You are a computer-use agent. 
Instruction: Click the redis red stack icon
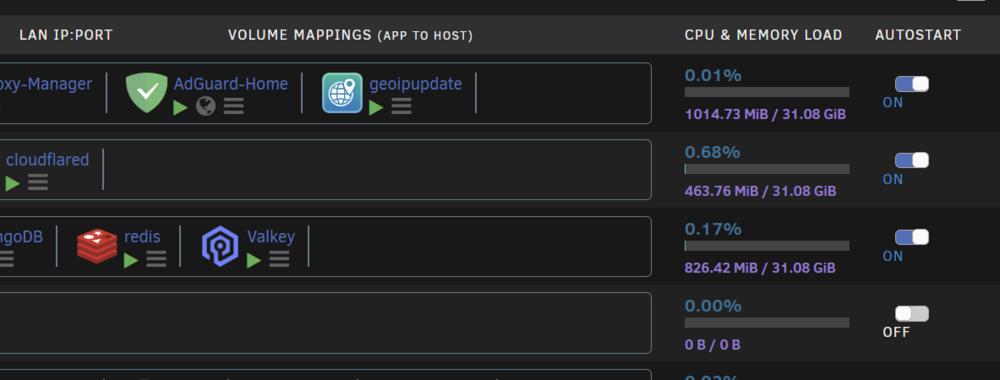pyautogui.click(x=97, y=246)
